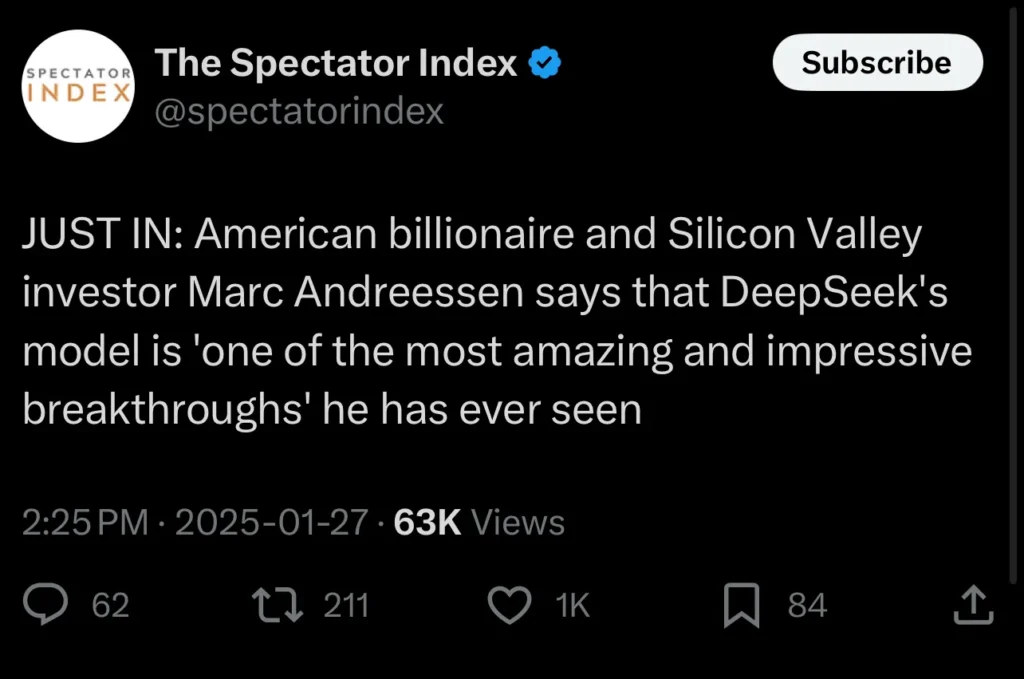Click the JUST IN post text body
Screen dimensions: 1024x679
point(497,321)
